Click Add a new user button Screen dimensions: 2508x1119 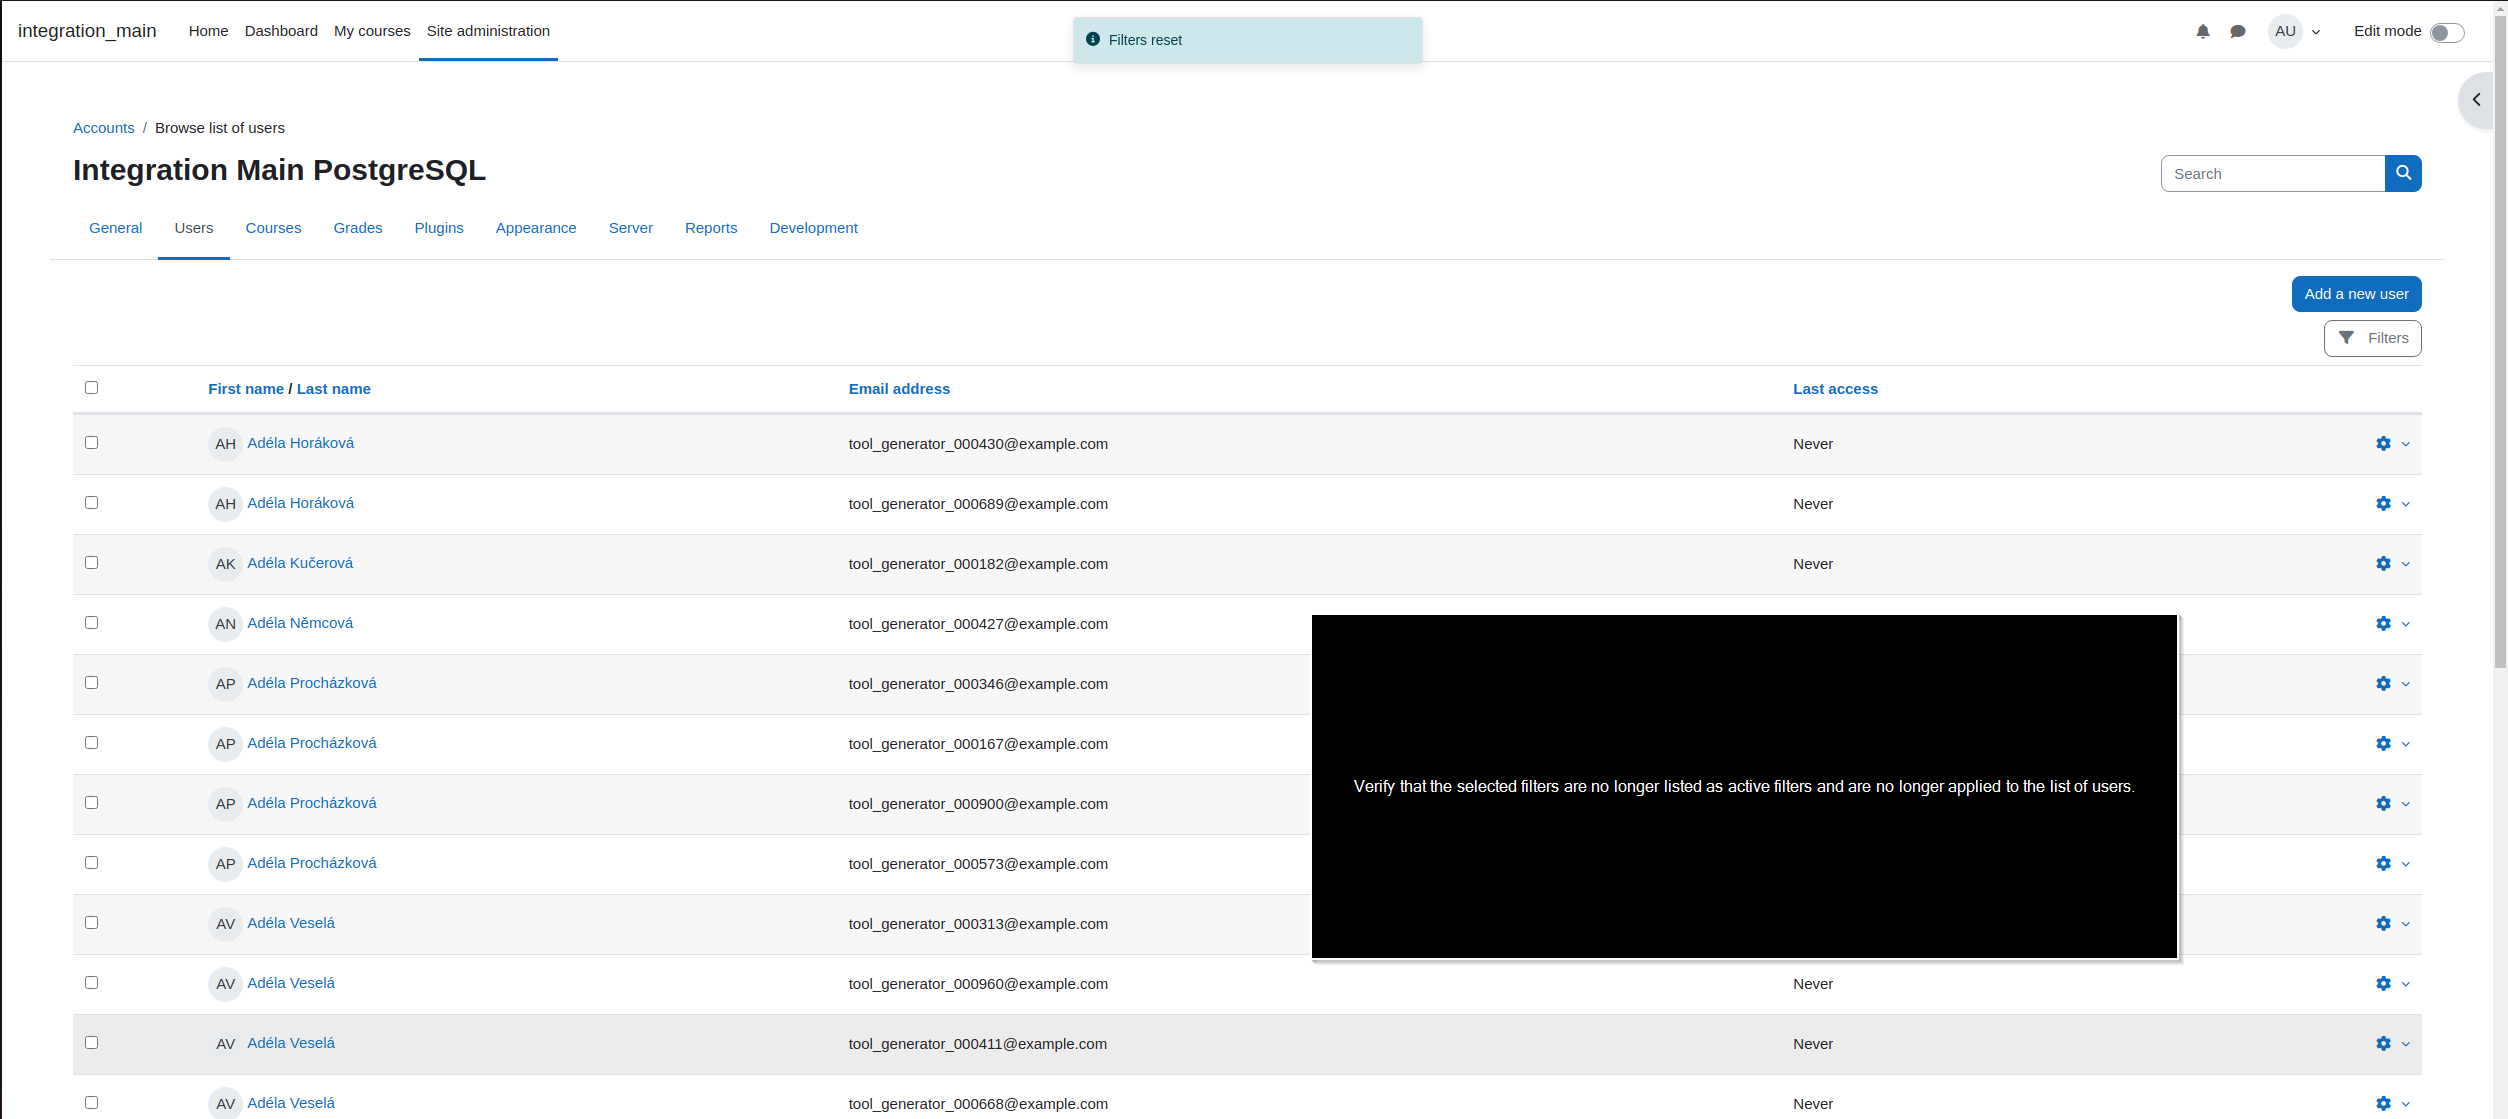click(x=2356, y=294)
